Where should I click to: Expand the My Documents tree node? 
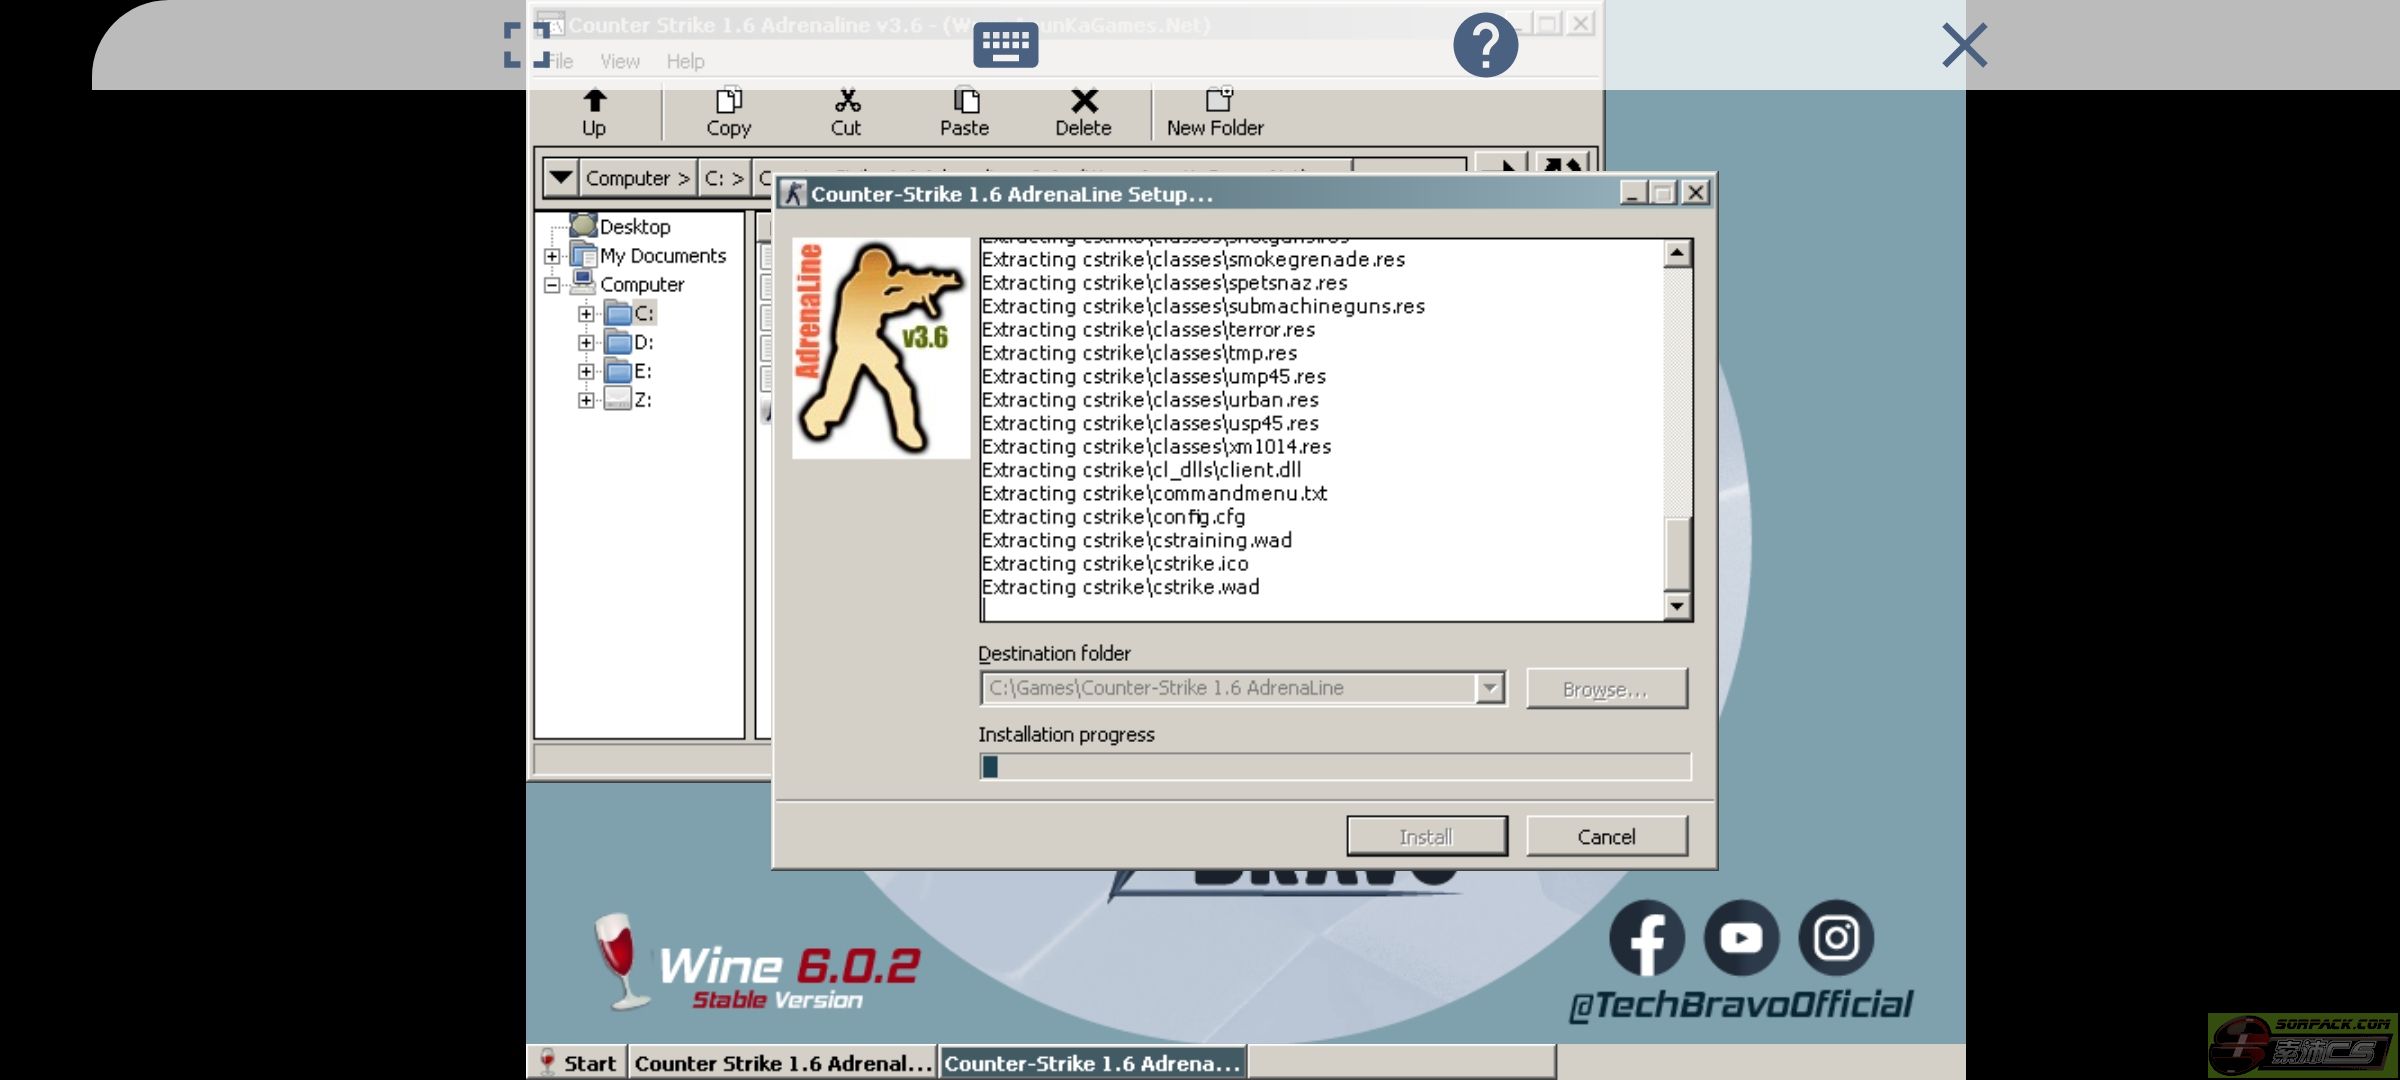[552, 256]
